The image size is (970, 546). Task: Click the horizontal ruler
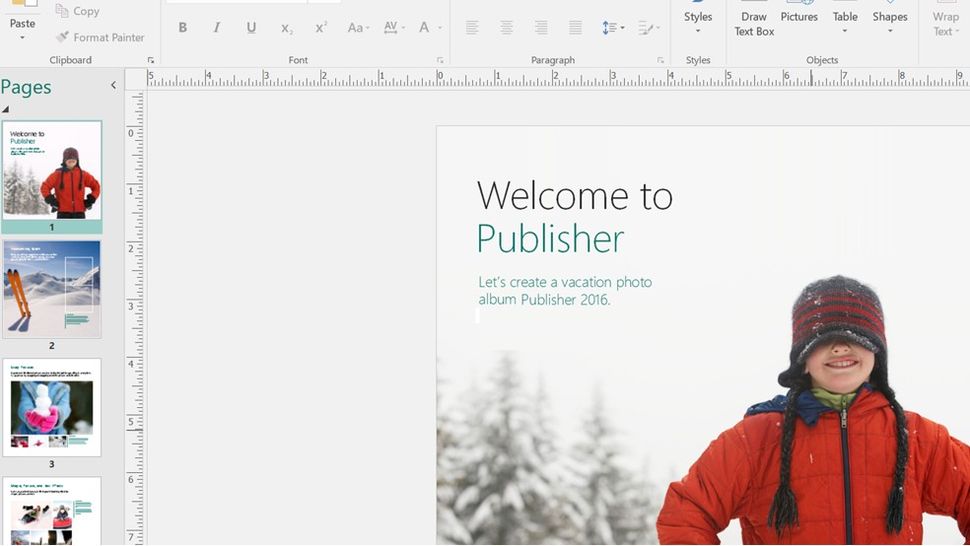click(557, 79)
